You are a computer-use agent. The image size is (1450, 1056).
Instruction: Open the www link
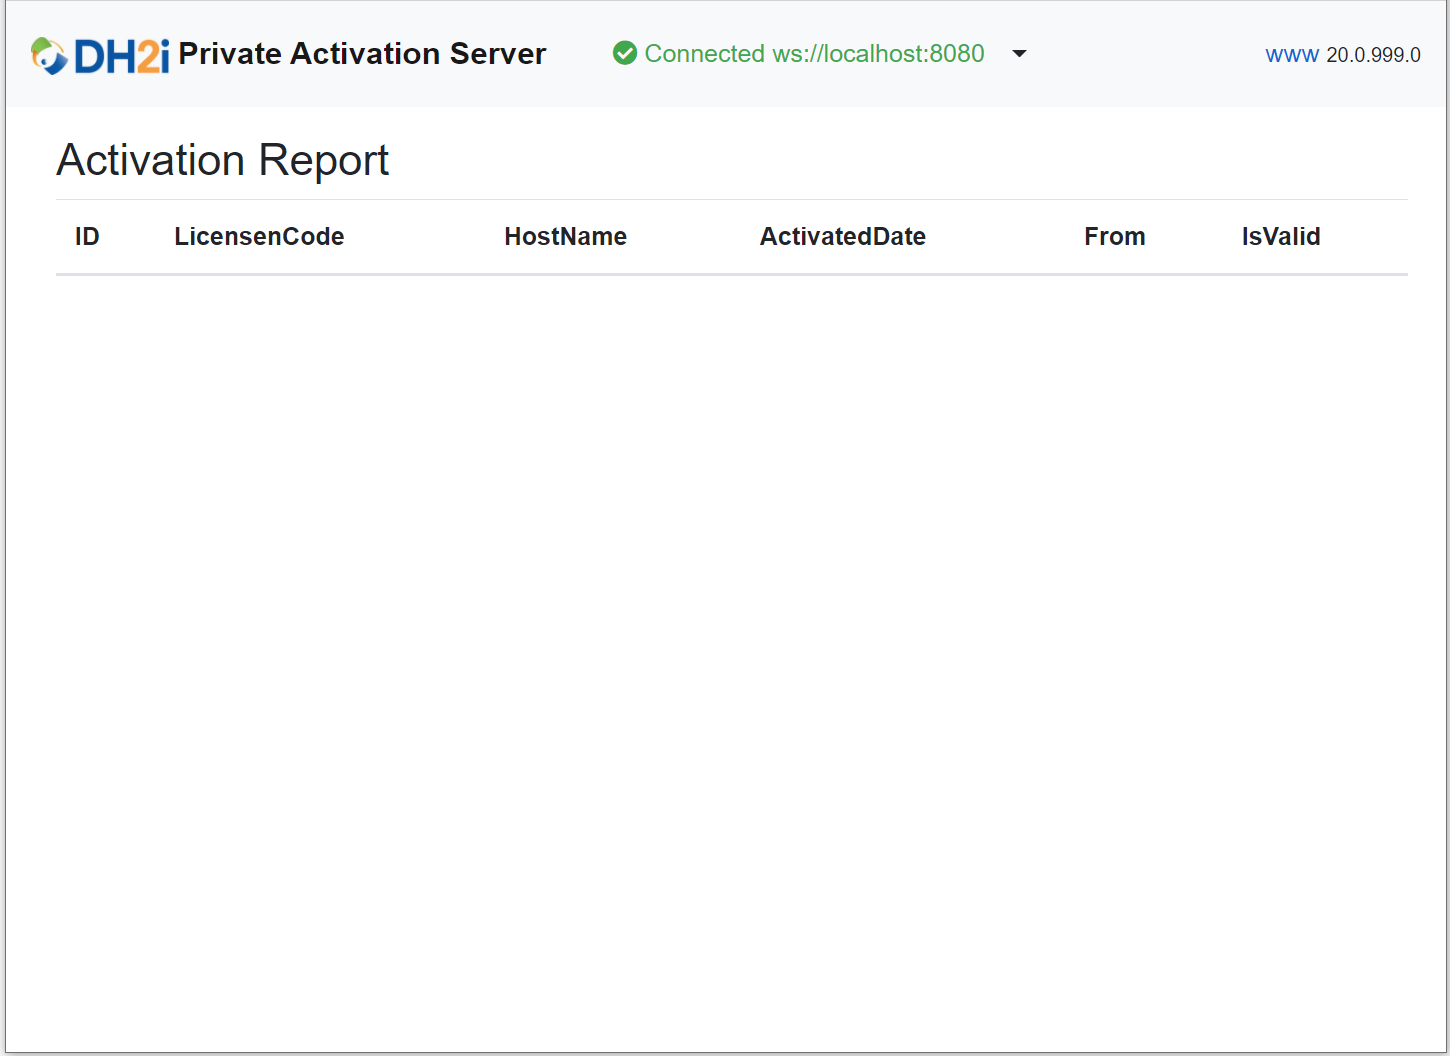click(1292, 54)
